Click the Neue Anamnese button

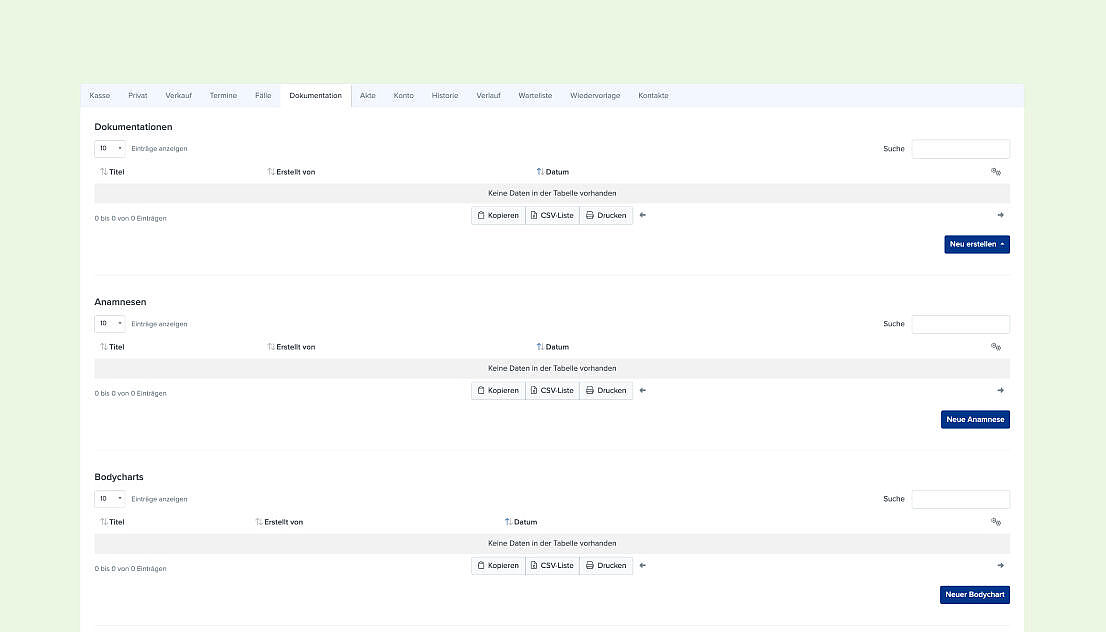tap(976, 419)
